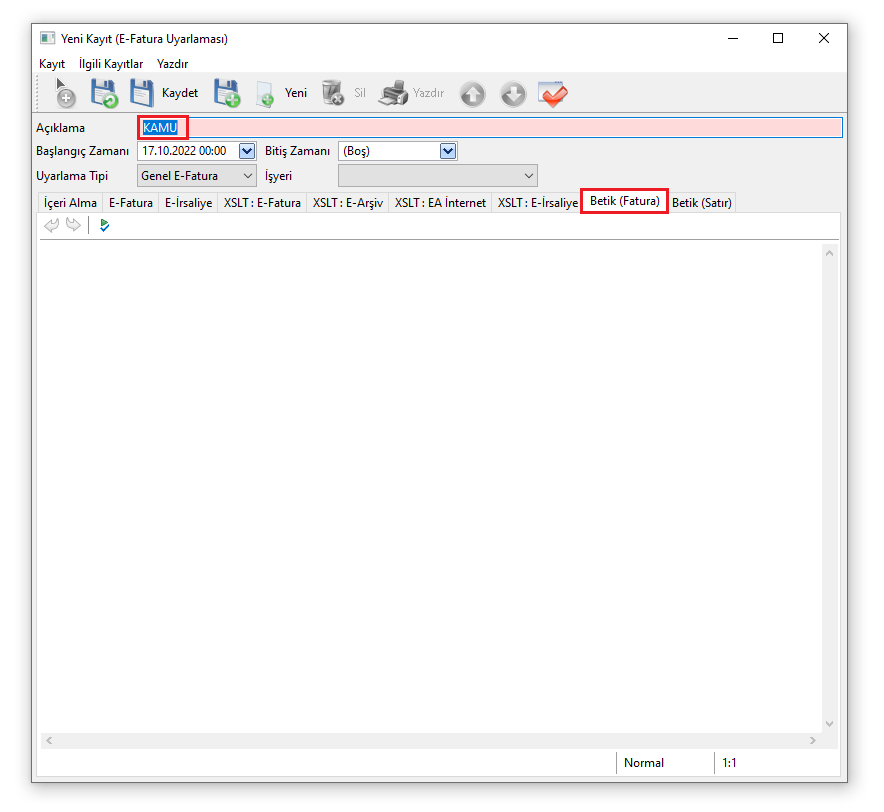This screenshot has height=812, width=884.
Task: Click the Normal status bar entry
Action: (644, 763)
